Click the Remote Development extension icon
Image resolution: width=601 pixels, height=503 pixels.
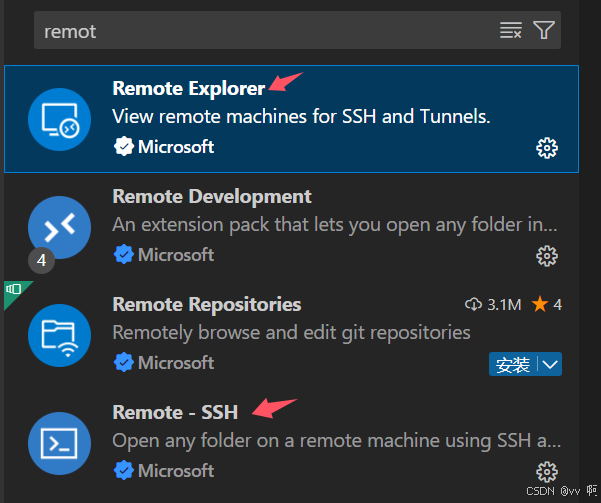[59, 227]
